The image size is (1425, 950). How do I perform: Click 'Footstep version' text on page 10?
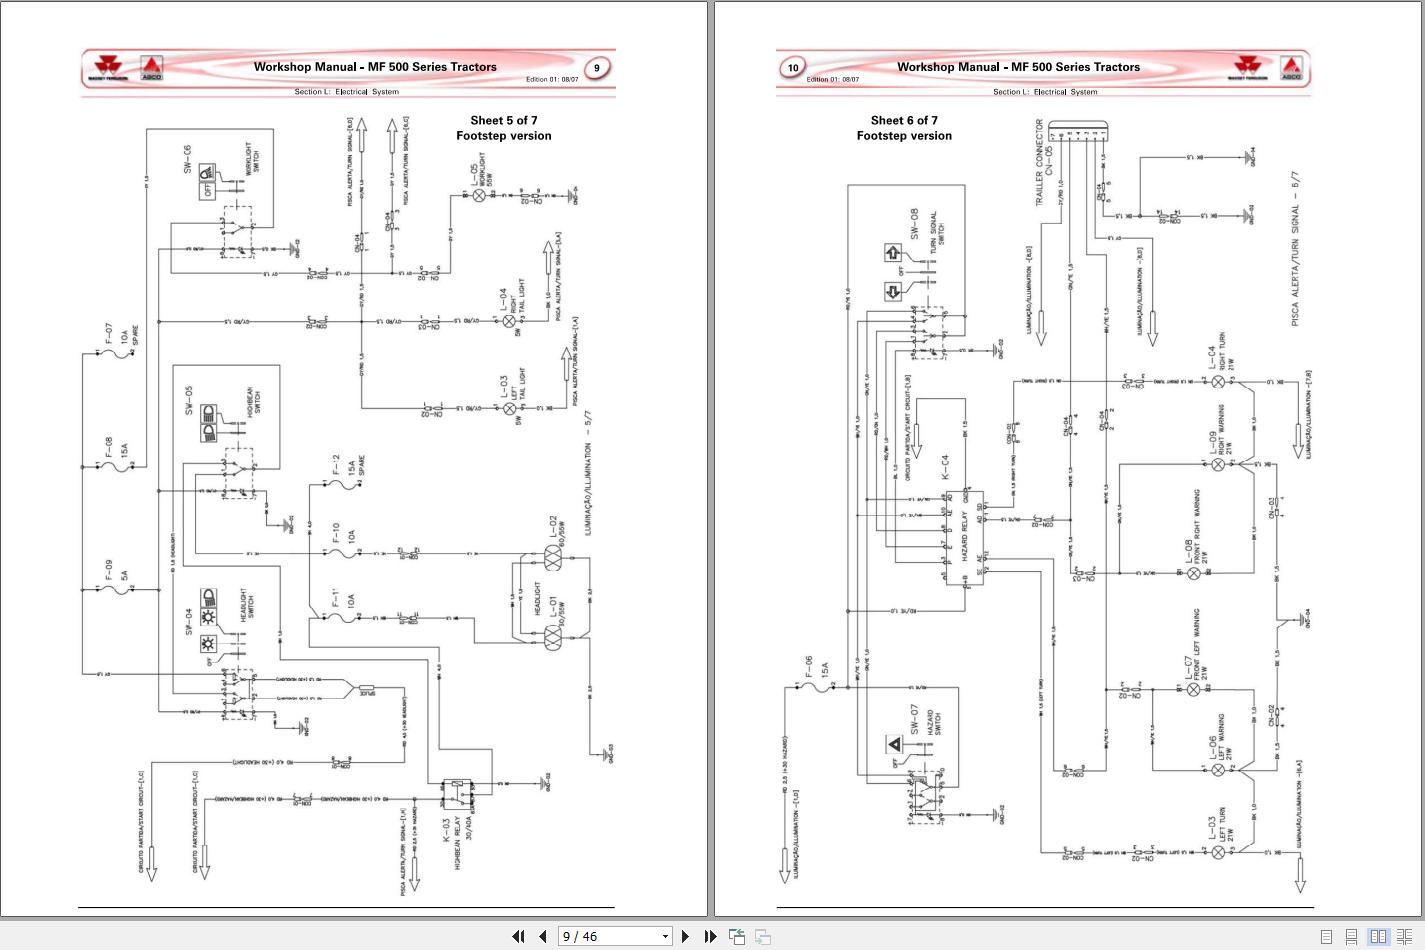click(904, 136)
